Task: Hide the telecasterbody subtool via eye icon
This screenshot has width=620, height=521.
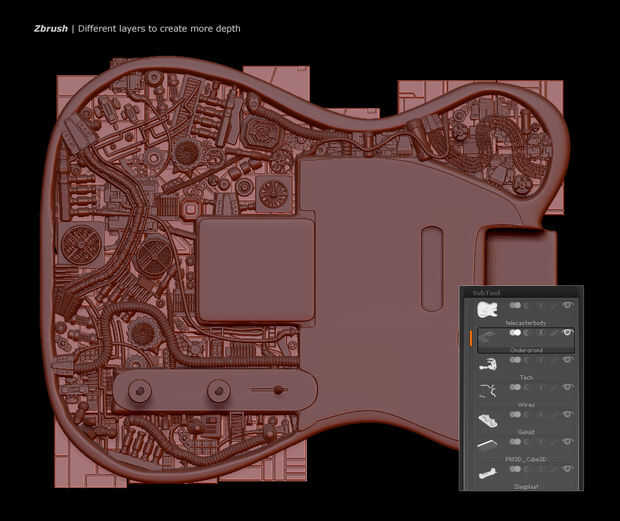Action: [x=568, y=305]
